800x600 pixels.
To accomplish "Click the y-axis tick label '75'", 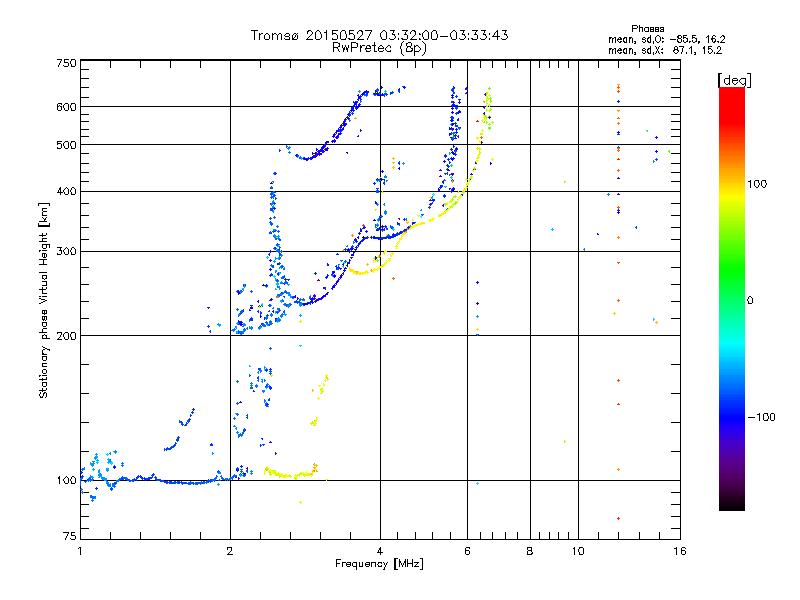I will [70, 536].
